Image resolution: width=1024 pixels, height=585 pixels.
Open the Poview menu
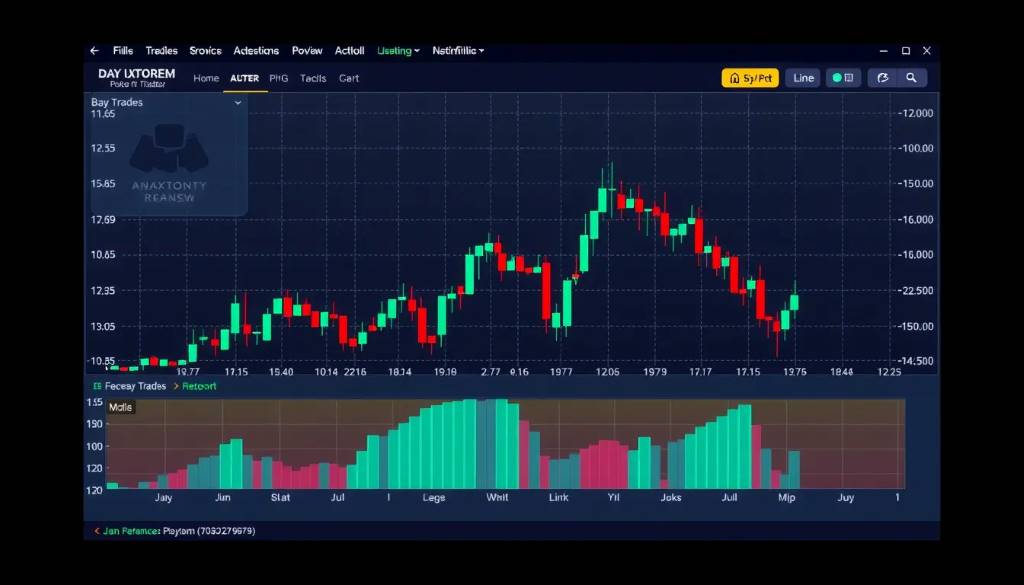click(306, 50)
